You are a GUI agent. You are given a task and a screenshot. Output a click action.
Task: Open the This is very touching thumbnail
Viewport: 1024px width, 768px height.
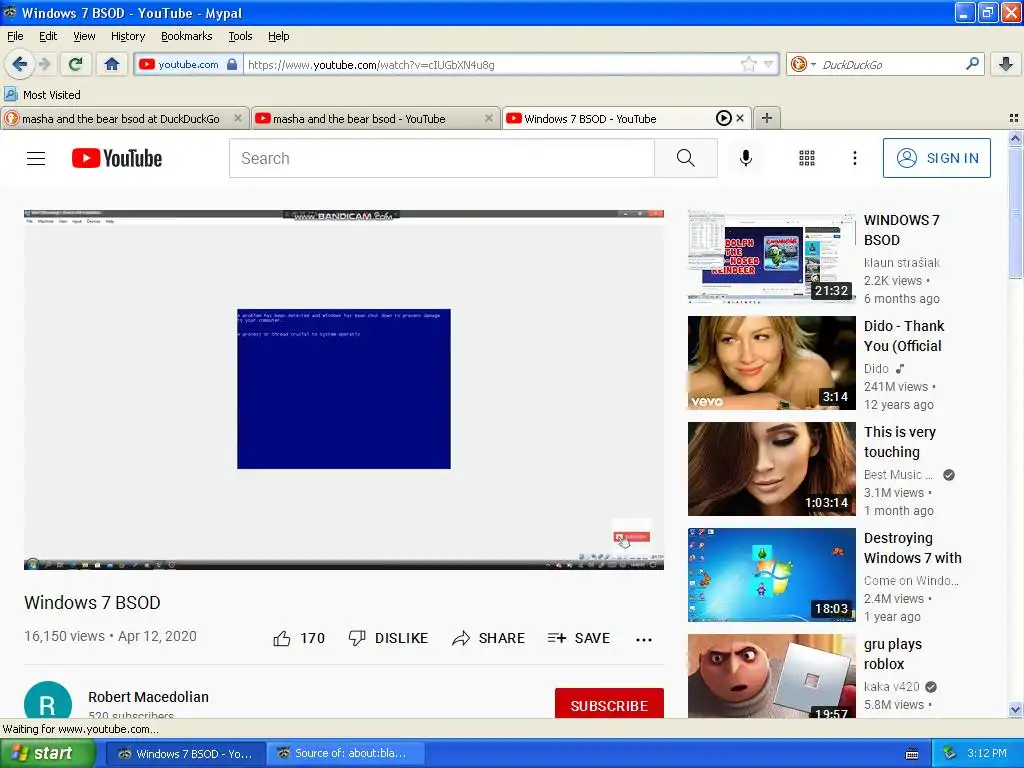771,469
